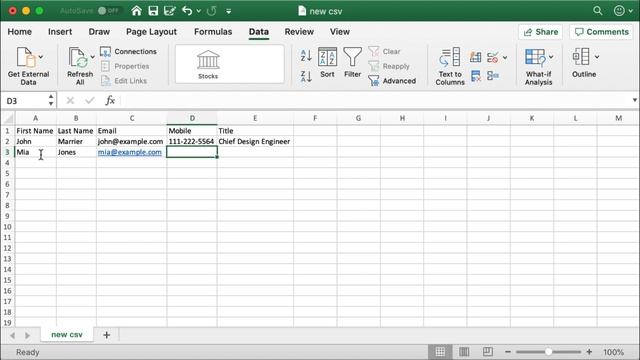Open the Page Layout ribbon tab
Viewport: 640px width, 360px height.
(x=151, y=31)
